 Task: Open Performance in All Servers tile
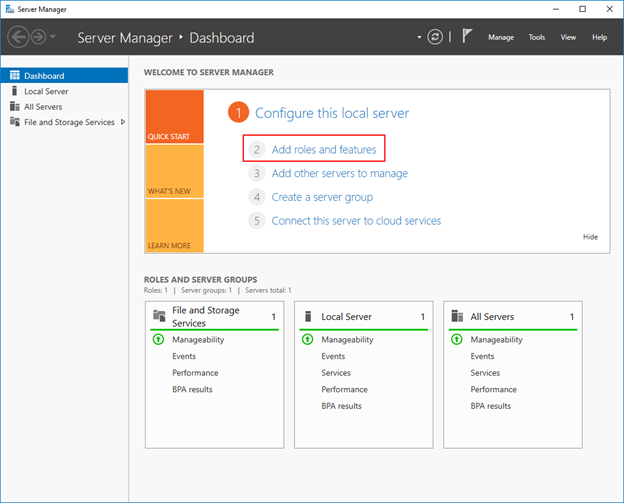(493, 390)
